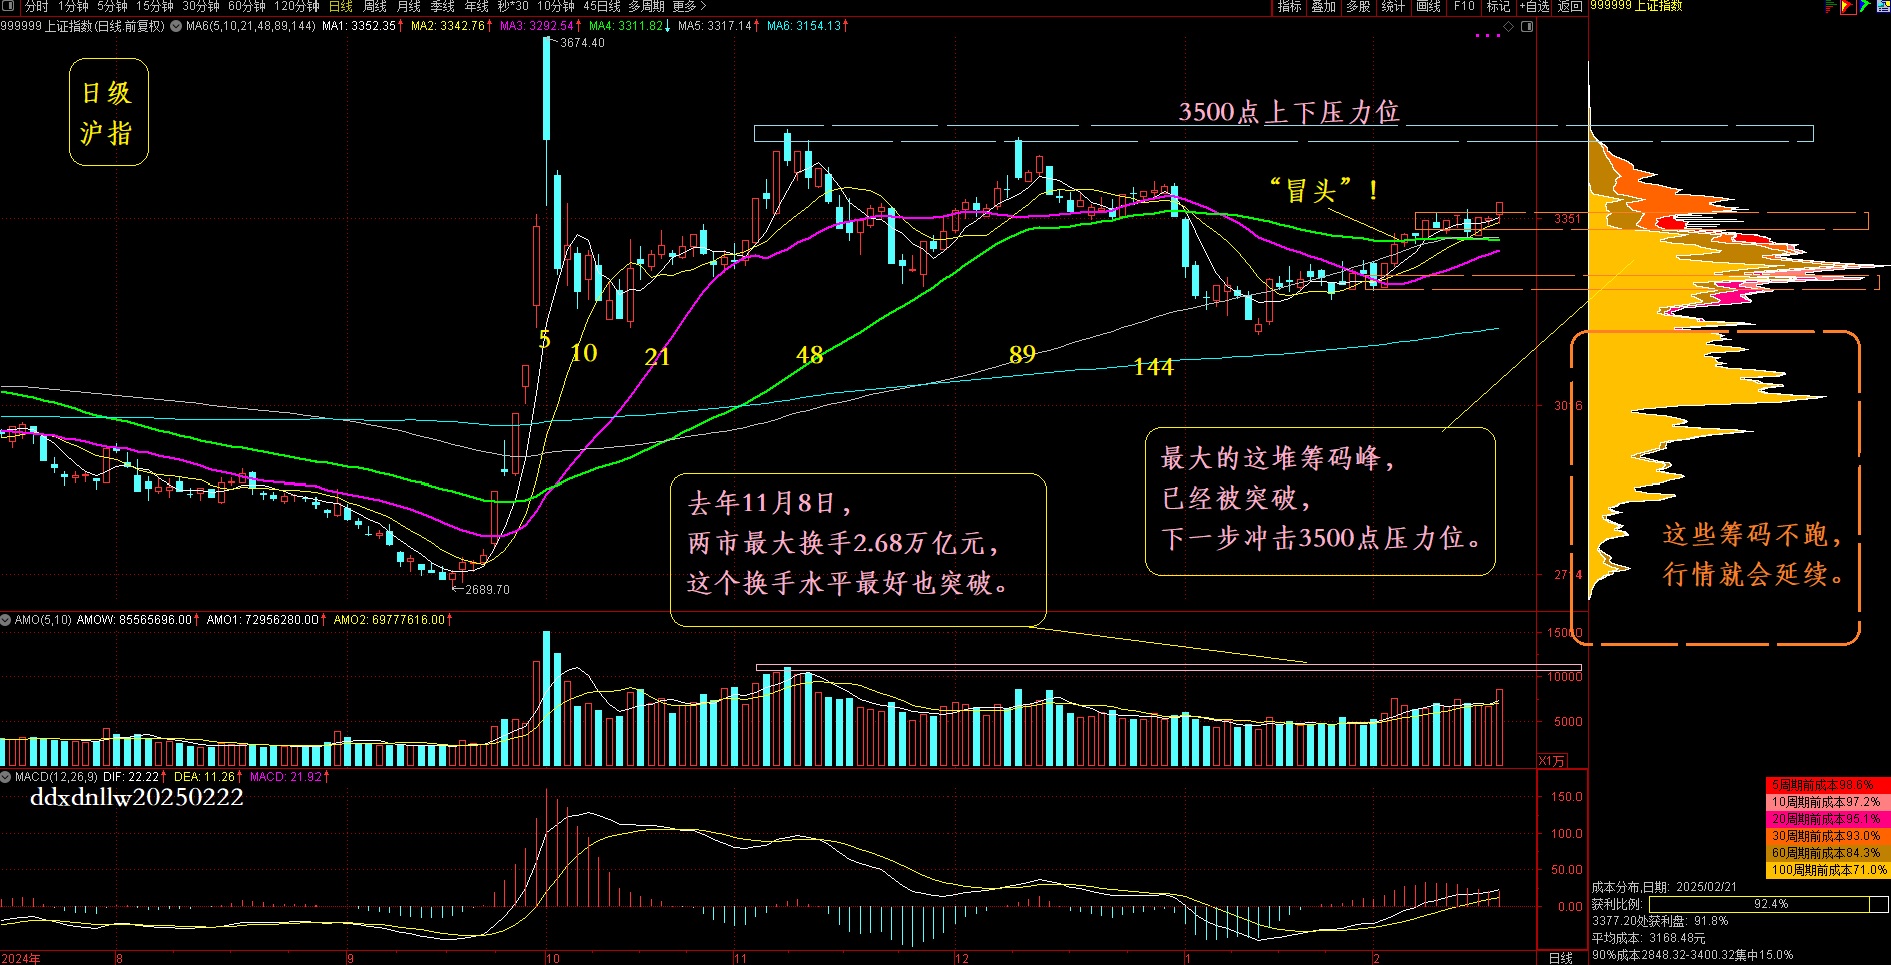Click the X1万 volume unit label
Image resolution: width=1891 pixels, height=965 pixels.
coord(1552,761)
